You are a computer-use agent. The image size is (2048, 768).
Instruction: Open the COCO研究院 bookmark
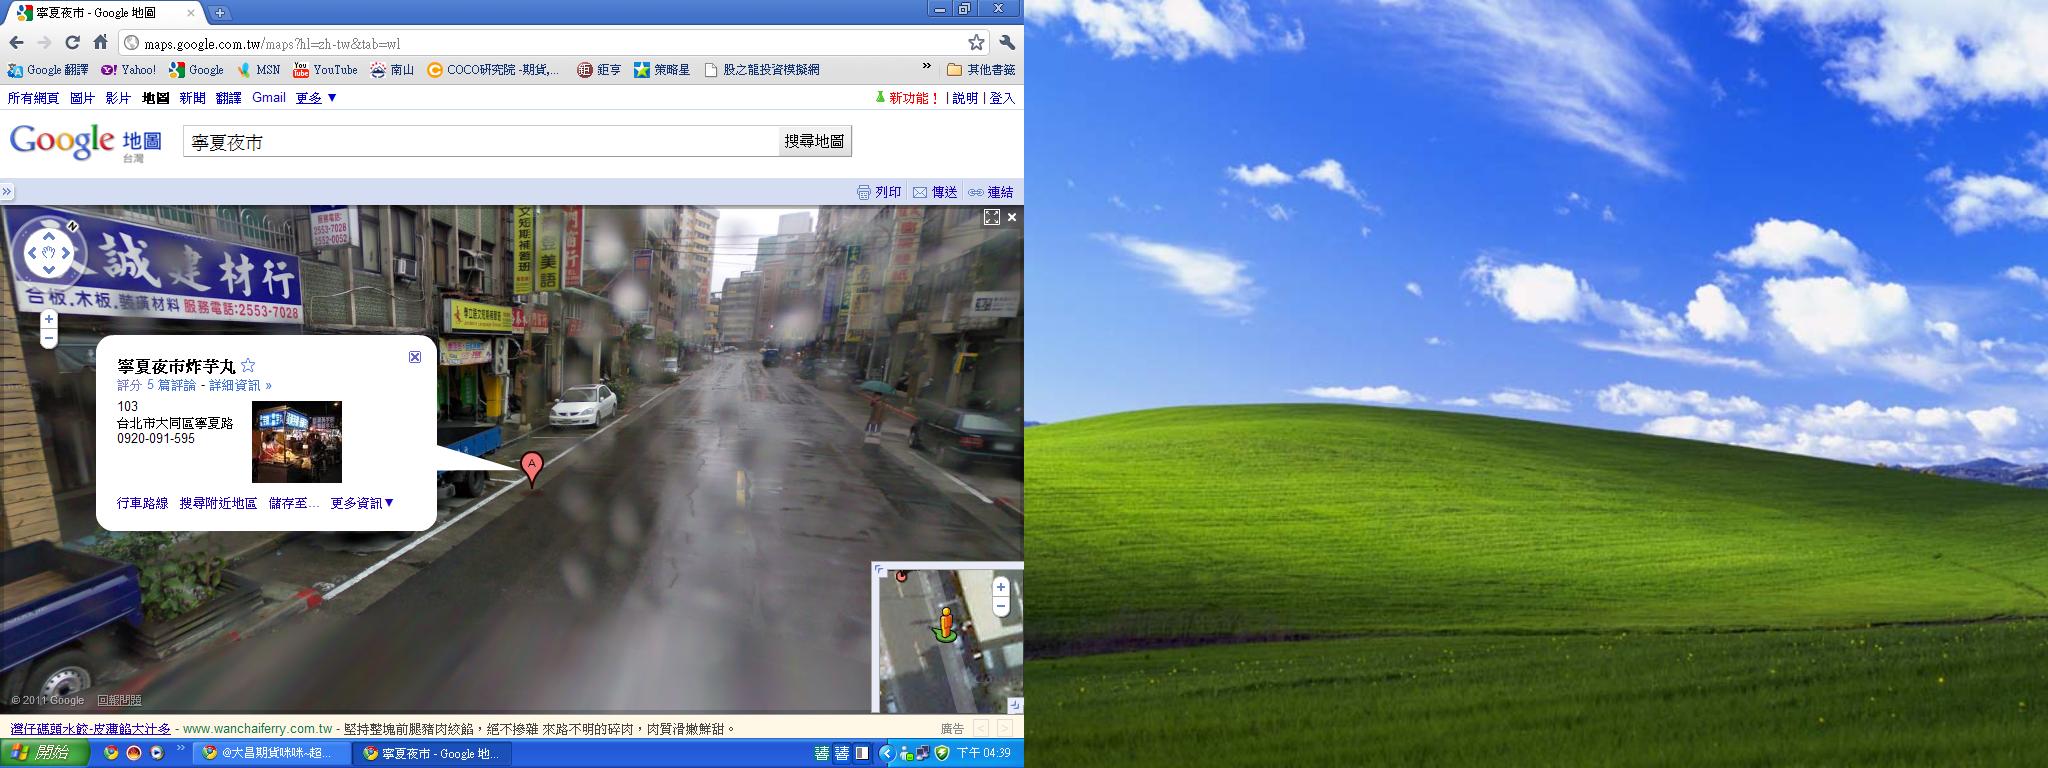click(493, 70)
